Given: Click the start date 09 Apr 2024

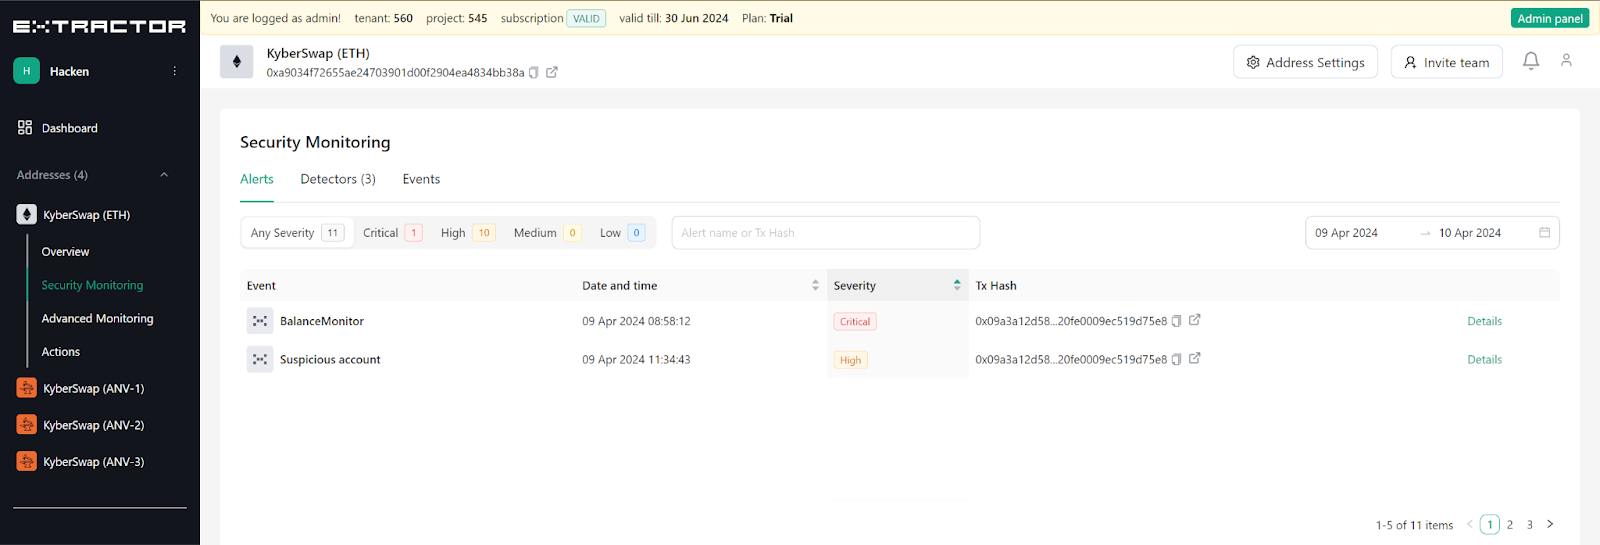Looking at the screenshot, I should point(1346,233).
